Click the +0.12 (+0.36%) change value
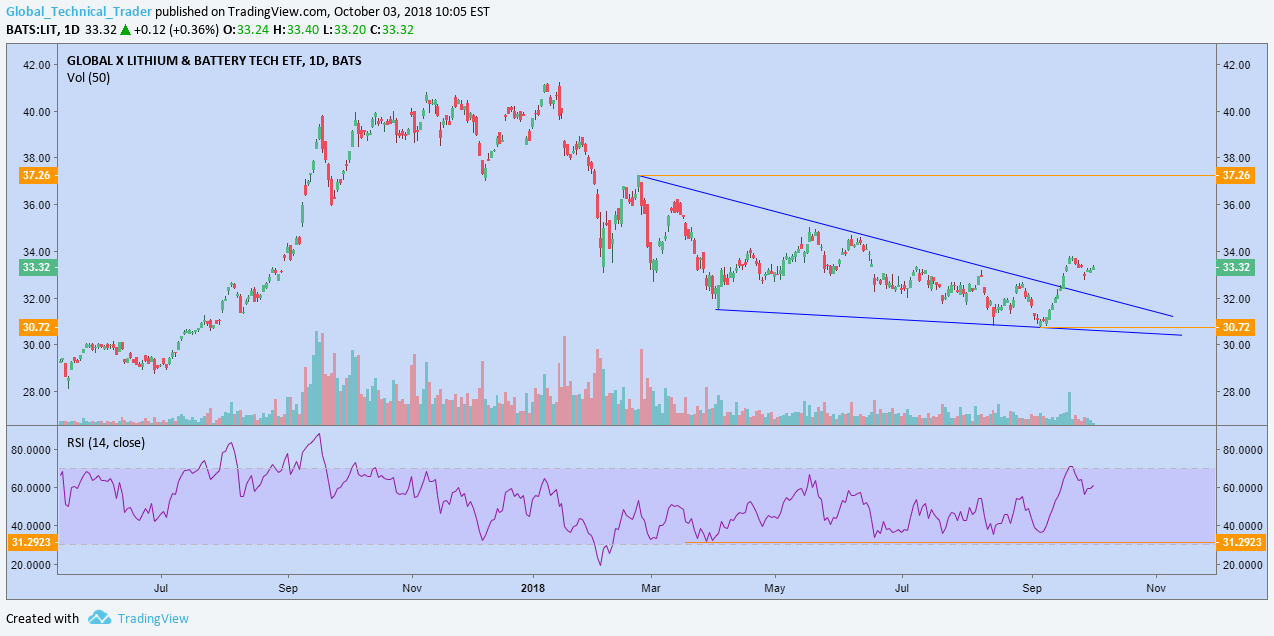 pyautogui.click(x=177, y=29)
